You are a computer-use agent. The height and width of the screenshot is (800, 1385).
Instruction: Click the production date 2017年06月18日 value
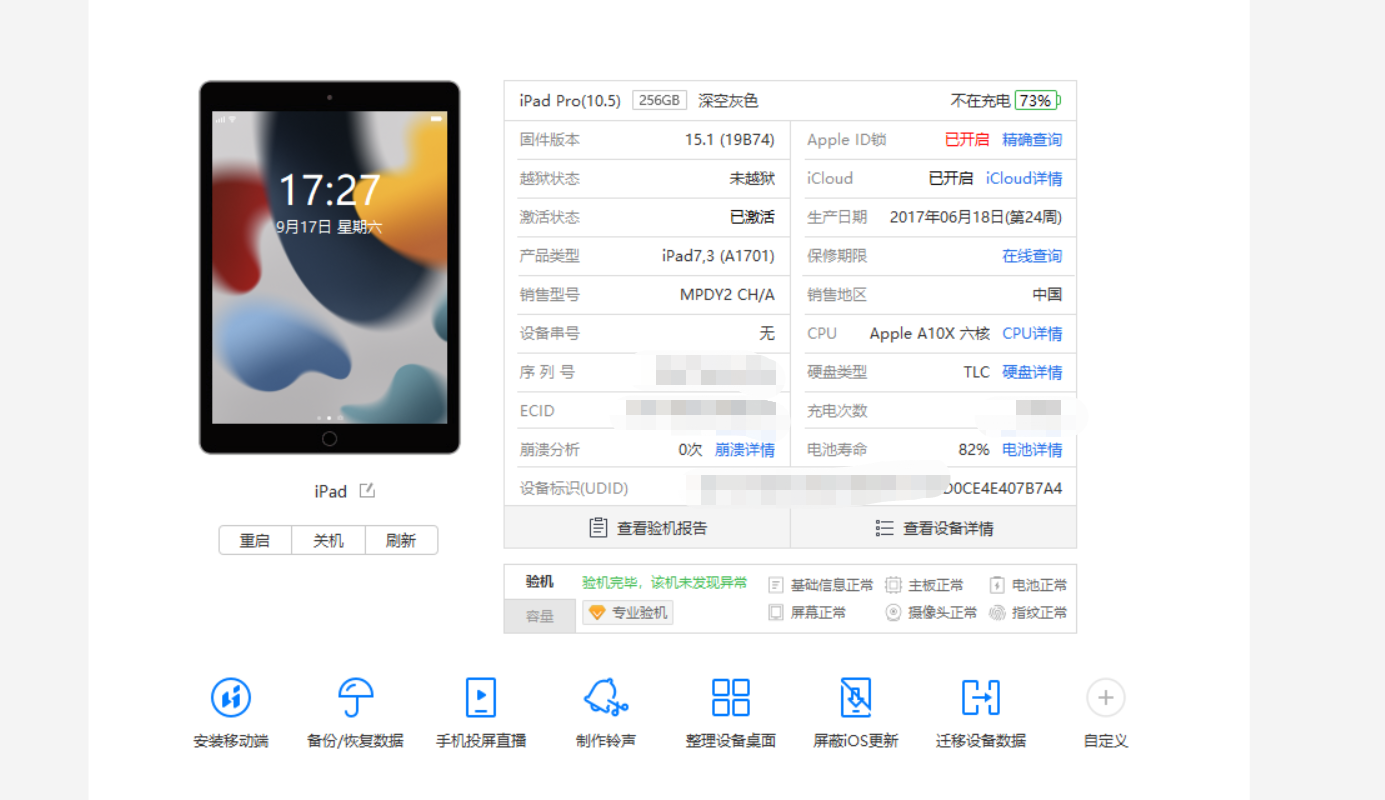coord(976,217)
